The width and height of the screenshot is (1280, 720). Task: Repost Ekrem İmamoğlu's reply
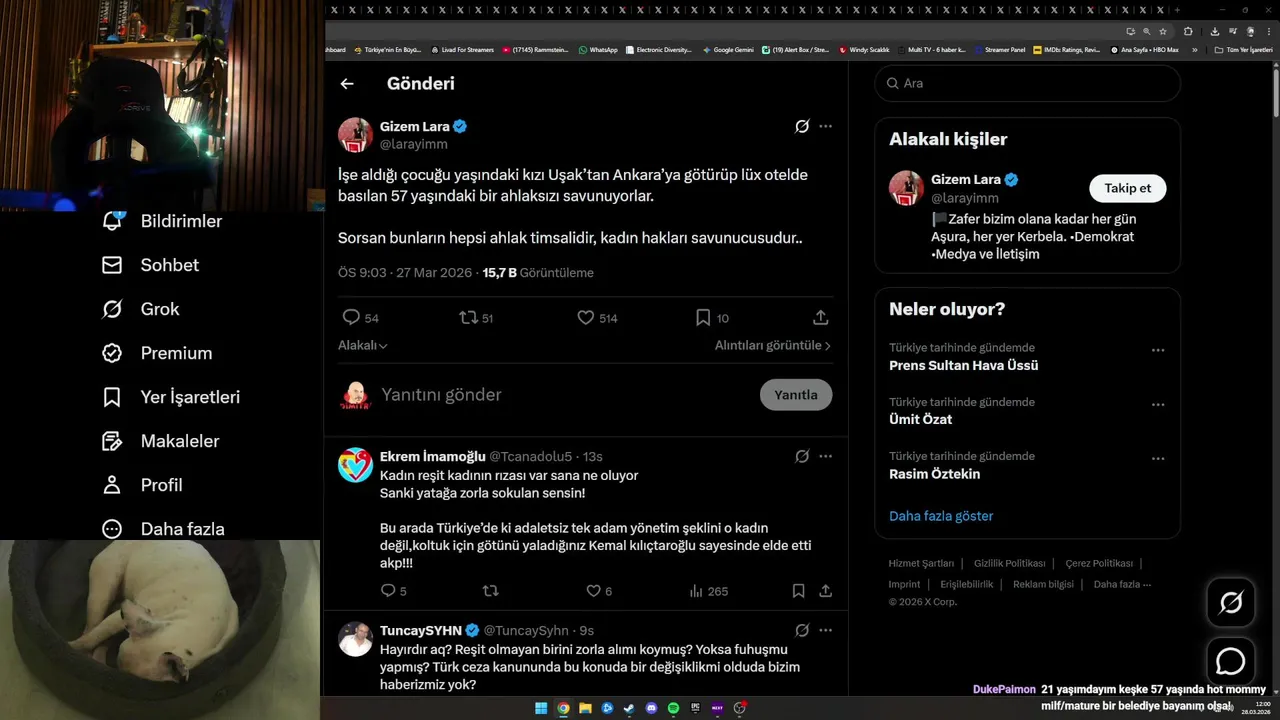pos(490,591)
